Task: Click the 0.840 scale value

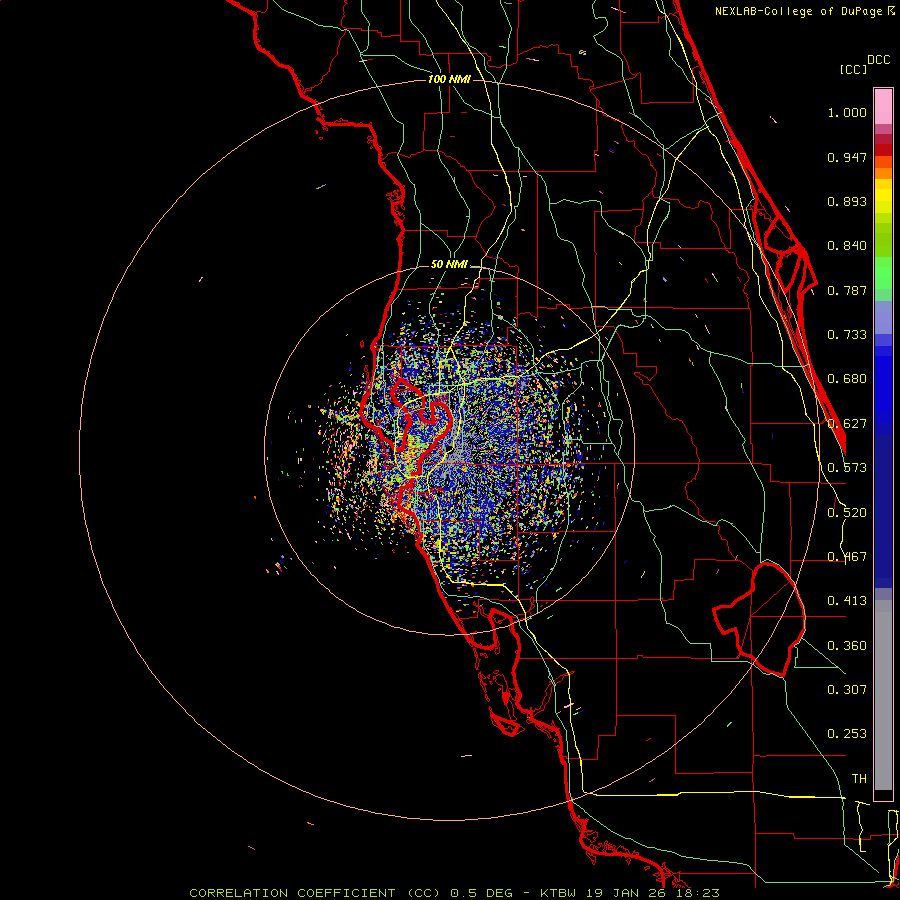Action: [x=847, y=246]
